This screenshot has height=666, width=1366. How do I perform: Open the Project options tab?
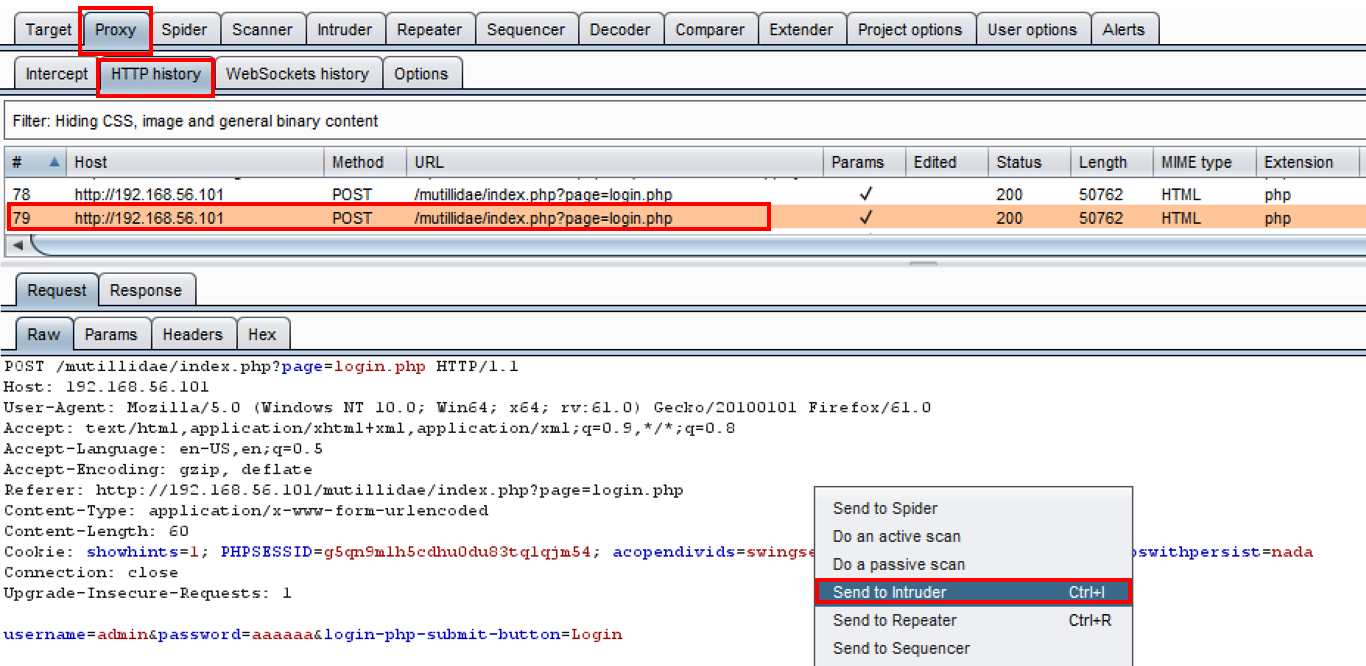(909, 29)
